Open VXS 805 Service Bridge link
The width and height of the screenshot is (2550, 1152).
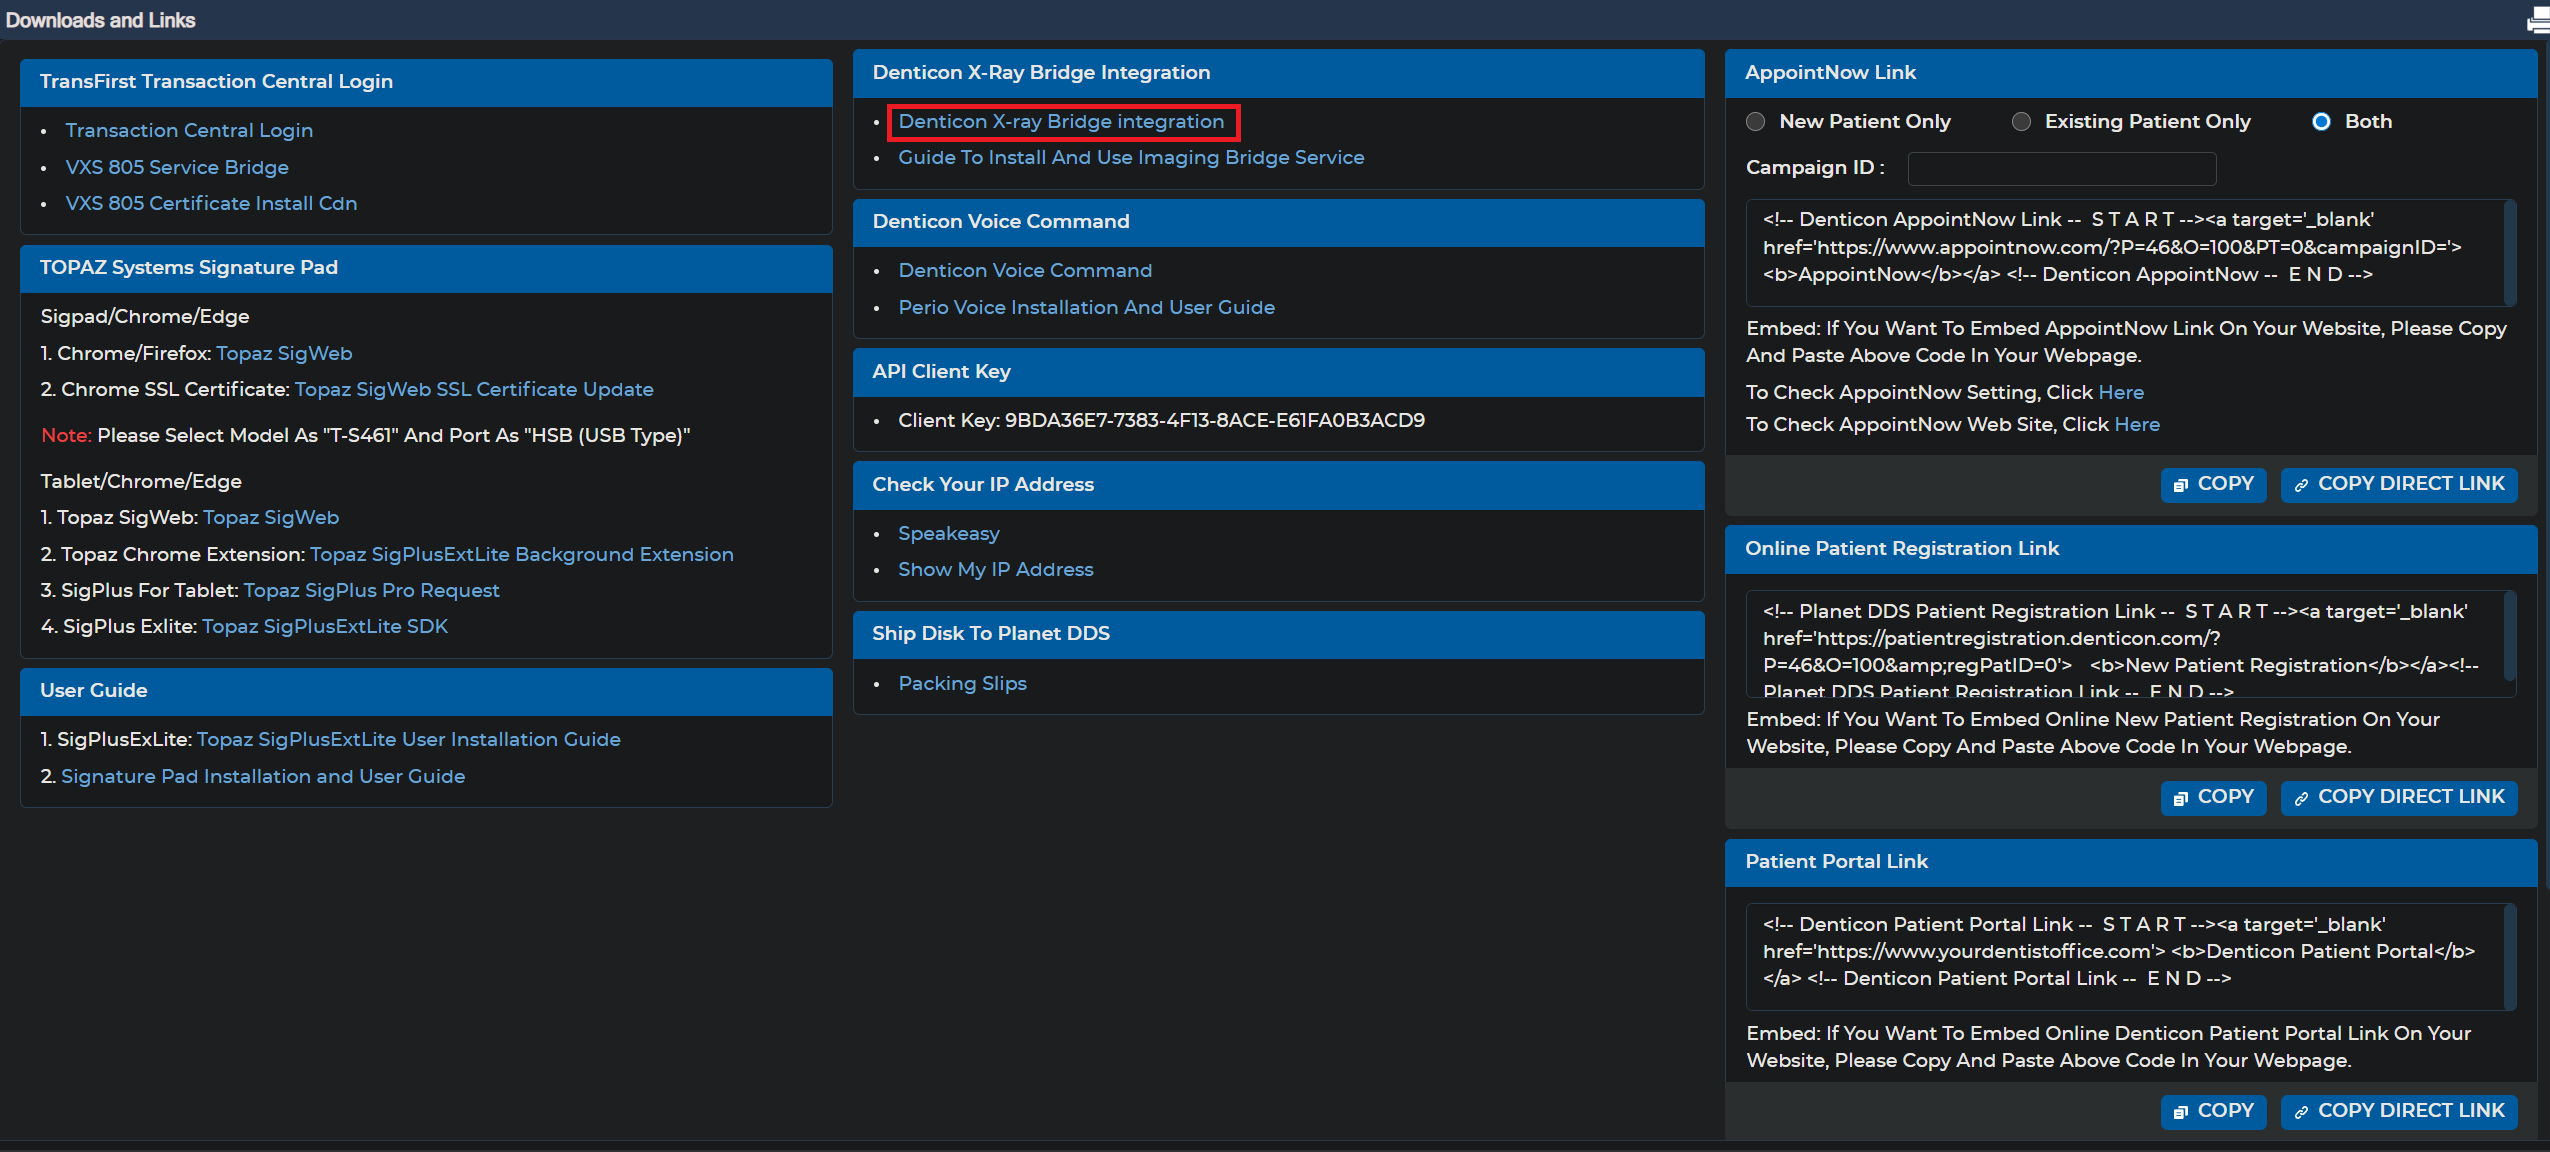pos(177,167)
